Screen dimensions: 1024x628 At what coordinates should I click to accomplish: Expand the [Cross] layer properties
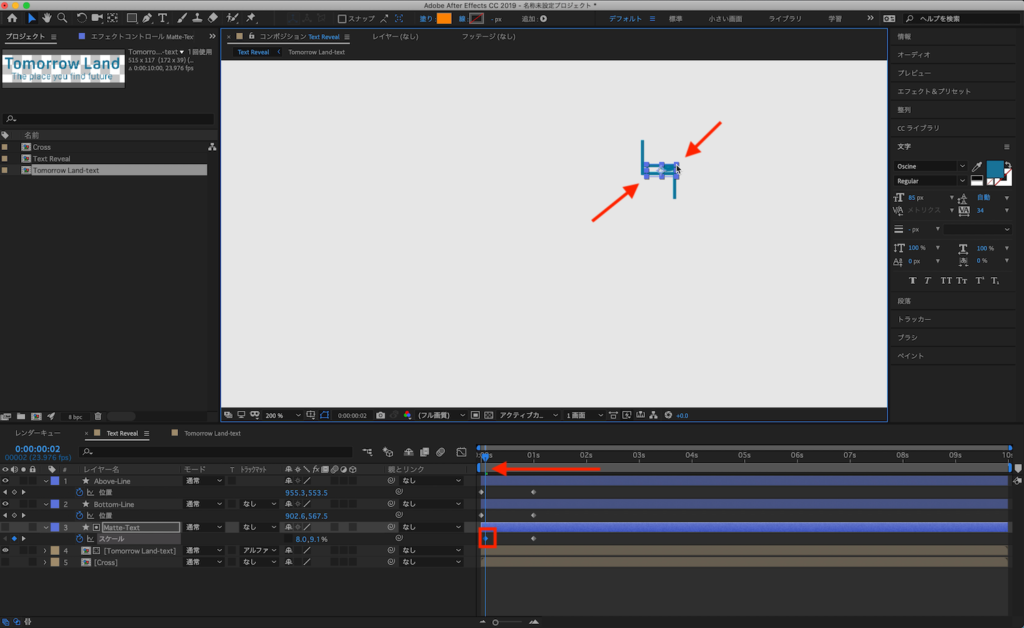(44, 562)
